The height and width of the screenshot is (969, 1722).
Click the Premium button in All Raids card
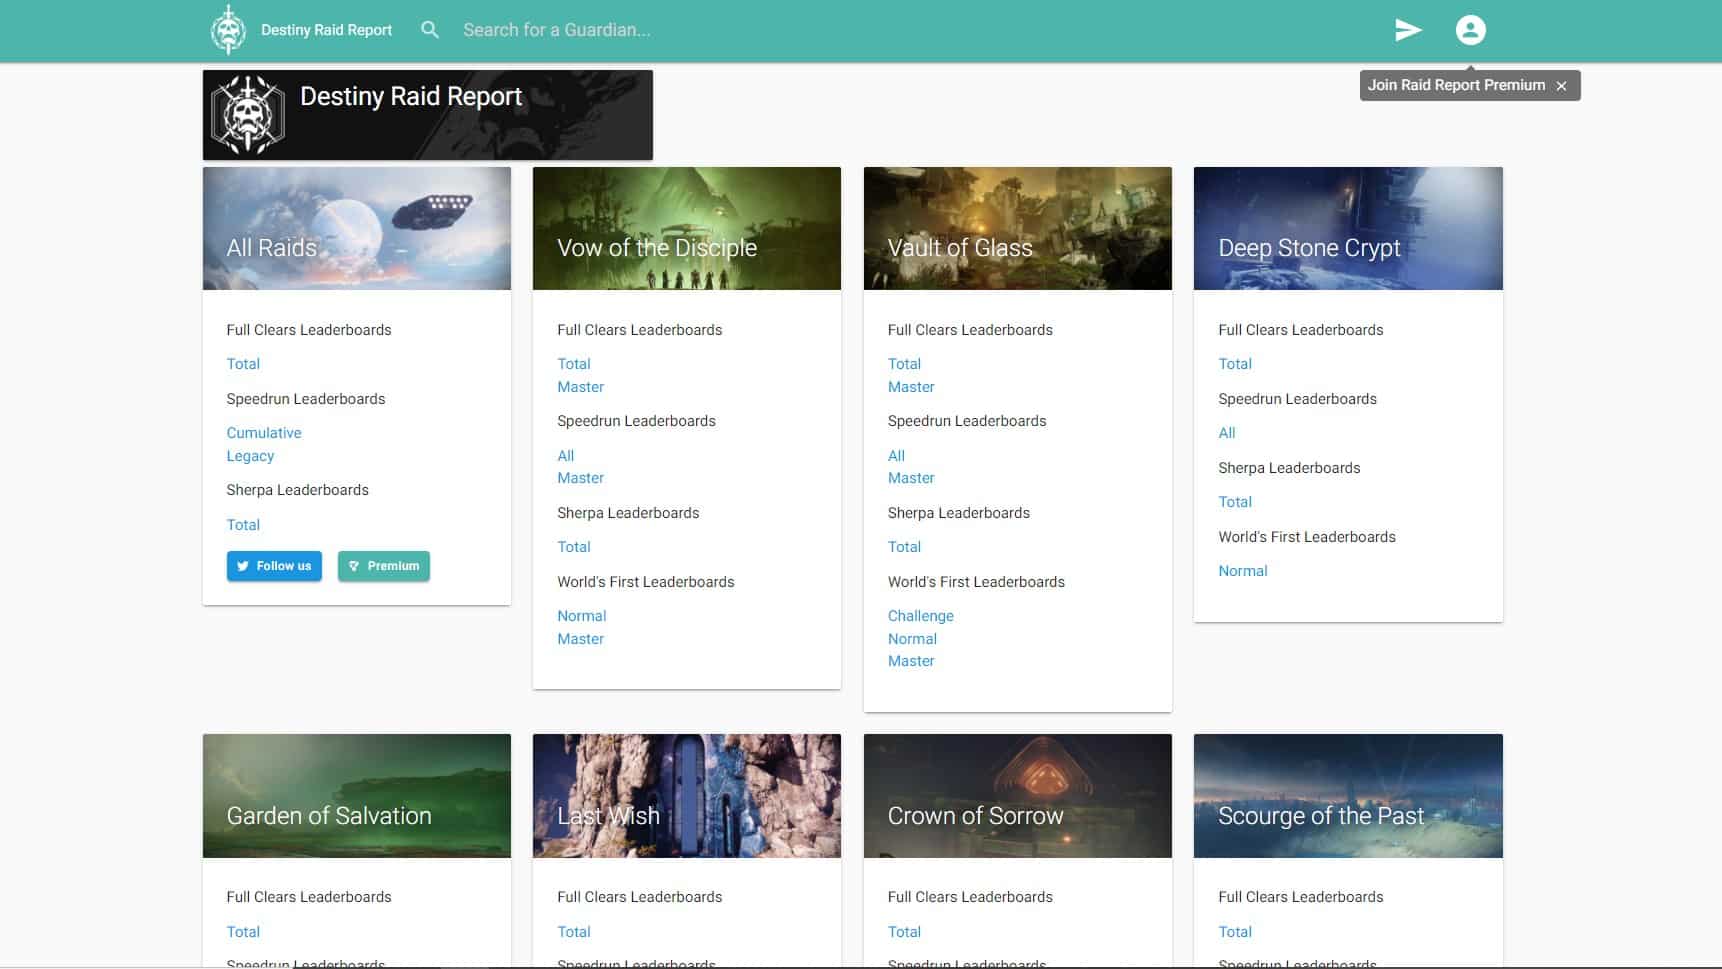[384, 566]
